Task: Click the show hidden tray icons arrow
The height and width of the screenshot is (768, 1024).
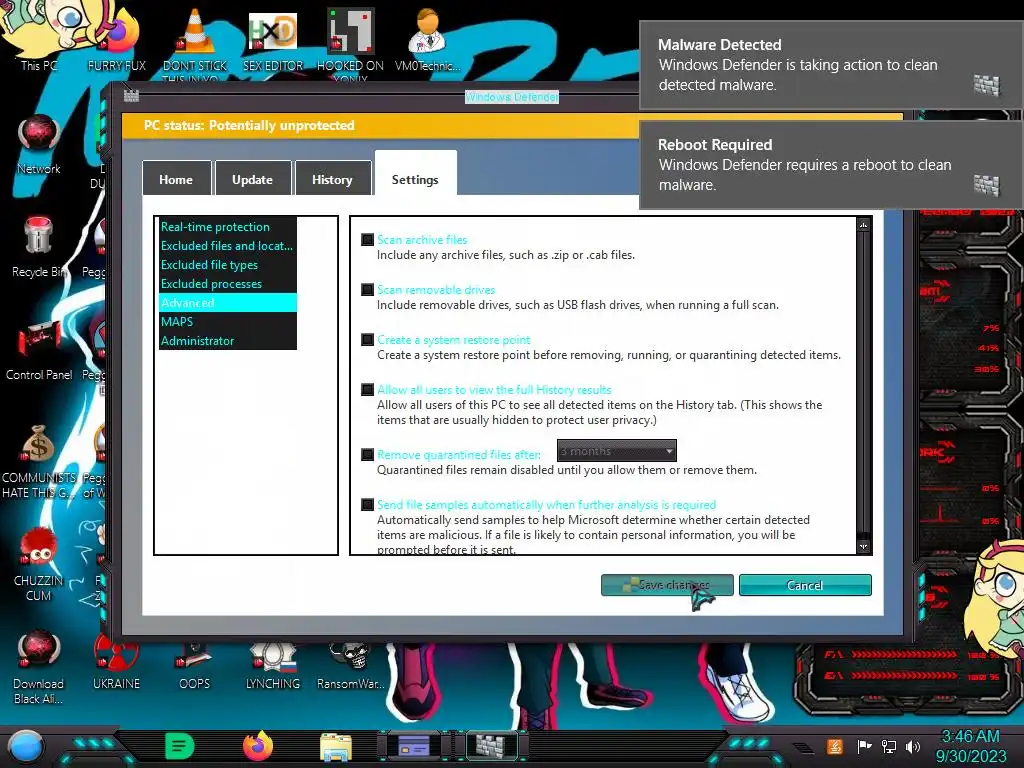Action: click(803, 747)
